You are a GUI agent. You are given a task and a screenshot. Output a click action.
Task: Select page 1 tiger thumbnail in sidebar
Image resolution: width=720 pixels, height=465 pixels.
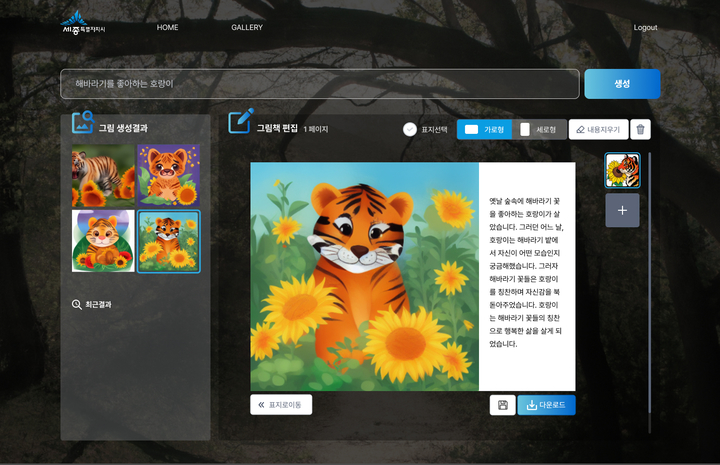click(x=622, y=171)
